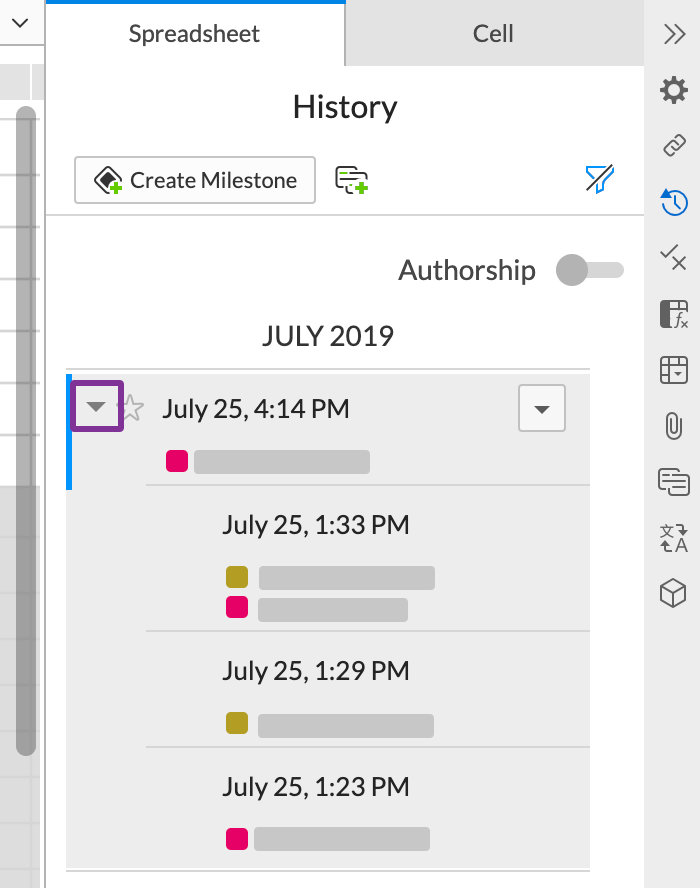700x888 pixels.
Task: Switch to the Spreadsheet tab
Action: 195,33
